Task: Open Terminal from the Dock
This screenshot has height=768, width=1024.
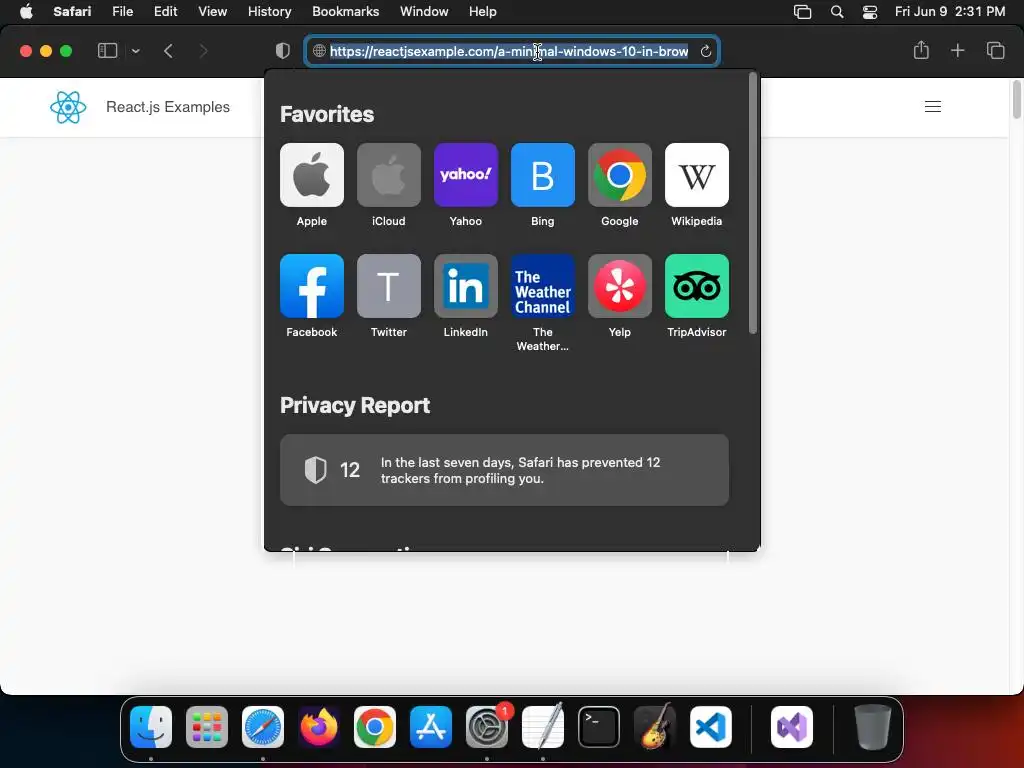Action: point(599,727)
